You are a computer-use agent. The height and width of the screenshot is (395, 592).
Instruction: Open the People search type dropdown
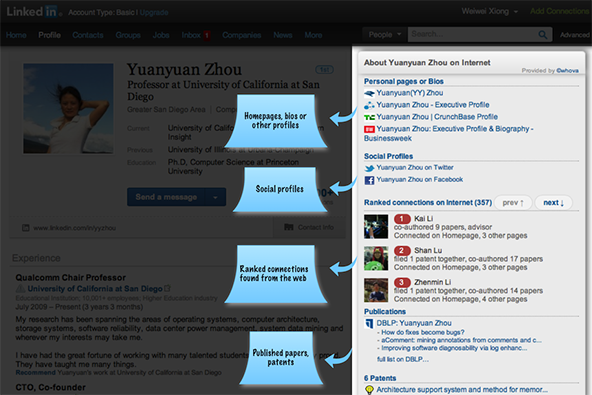pyautogui.click(x=385, y=35)
